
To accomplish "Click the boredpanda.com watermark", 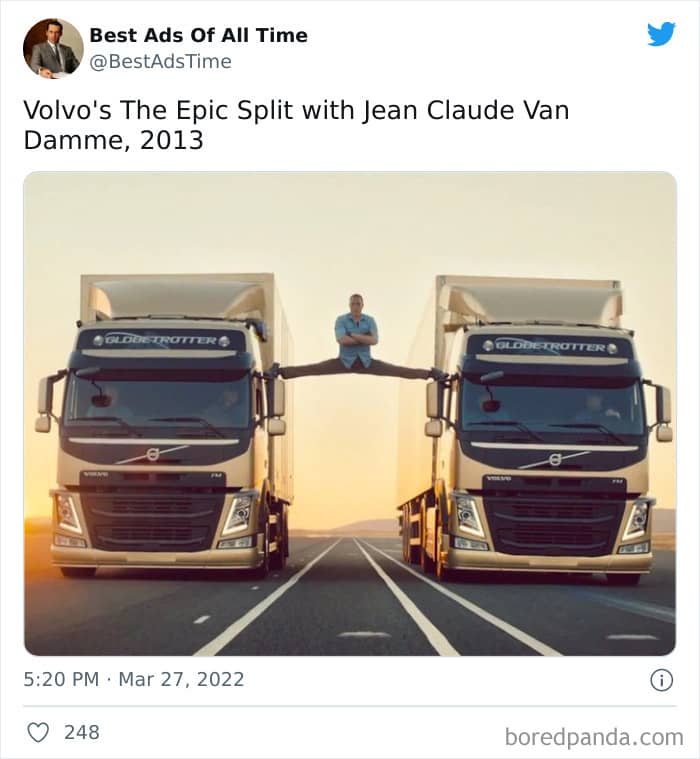I will tap(594, 737).
